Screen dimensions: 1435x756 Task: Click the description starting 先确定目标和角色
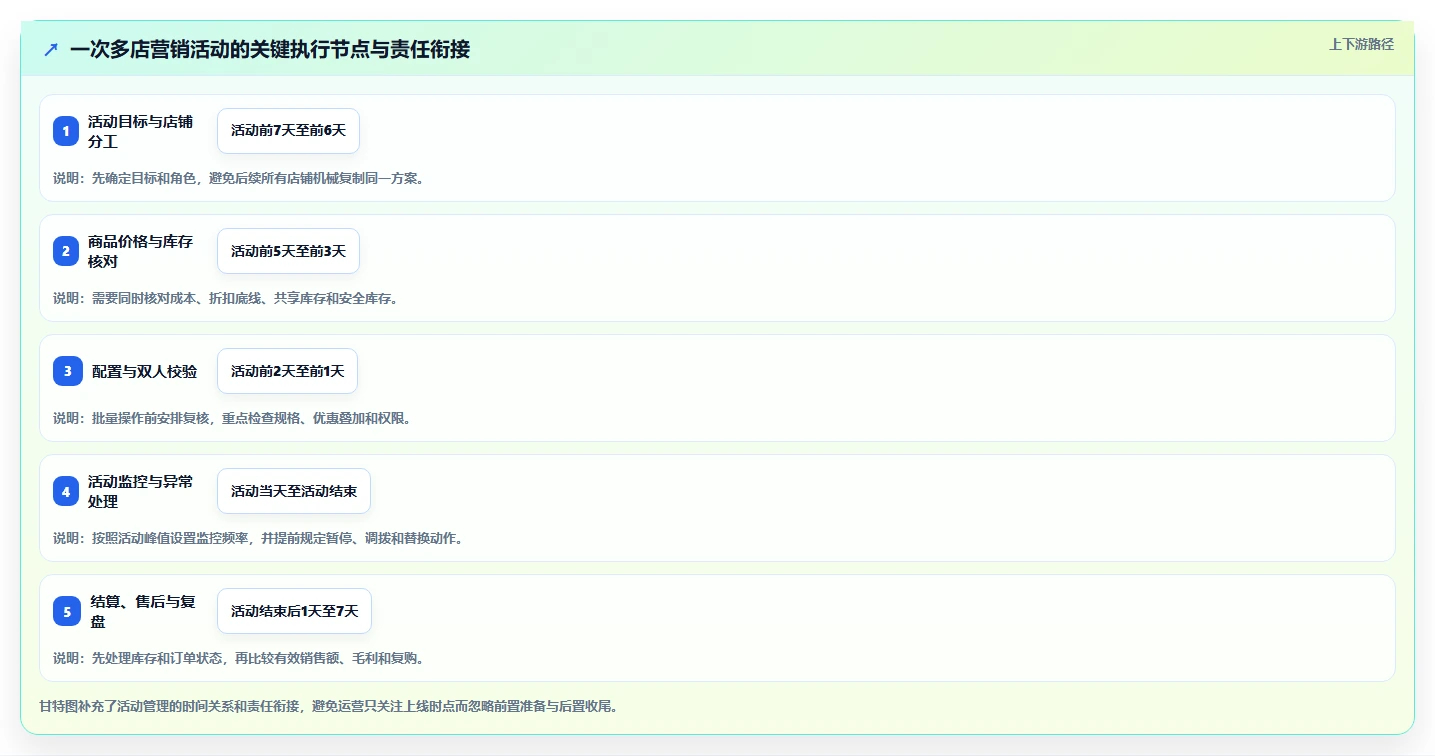pos(239,178)
